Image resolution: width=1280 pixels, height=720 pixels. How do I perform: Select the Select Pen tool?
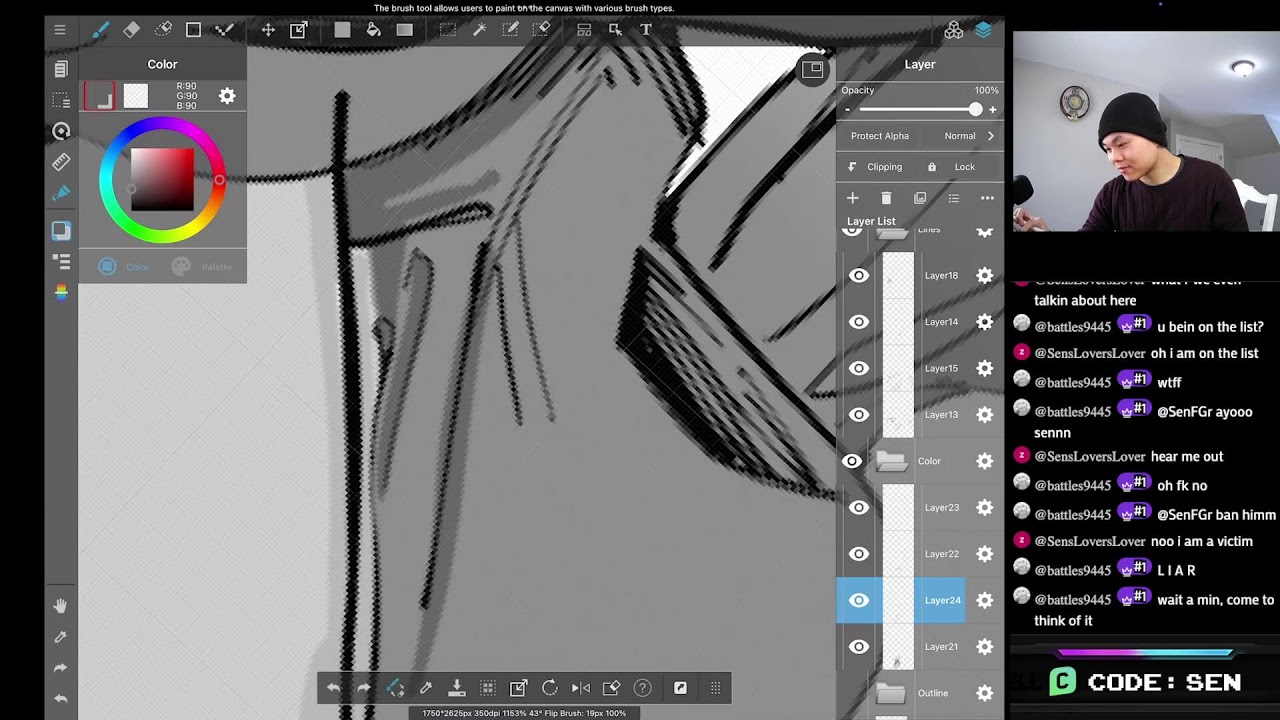[510, 30]
